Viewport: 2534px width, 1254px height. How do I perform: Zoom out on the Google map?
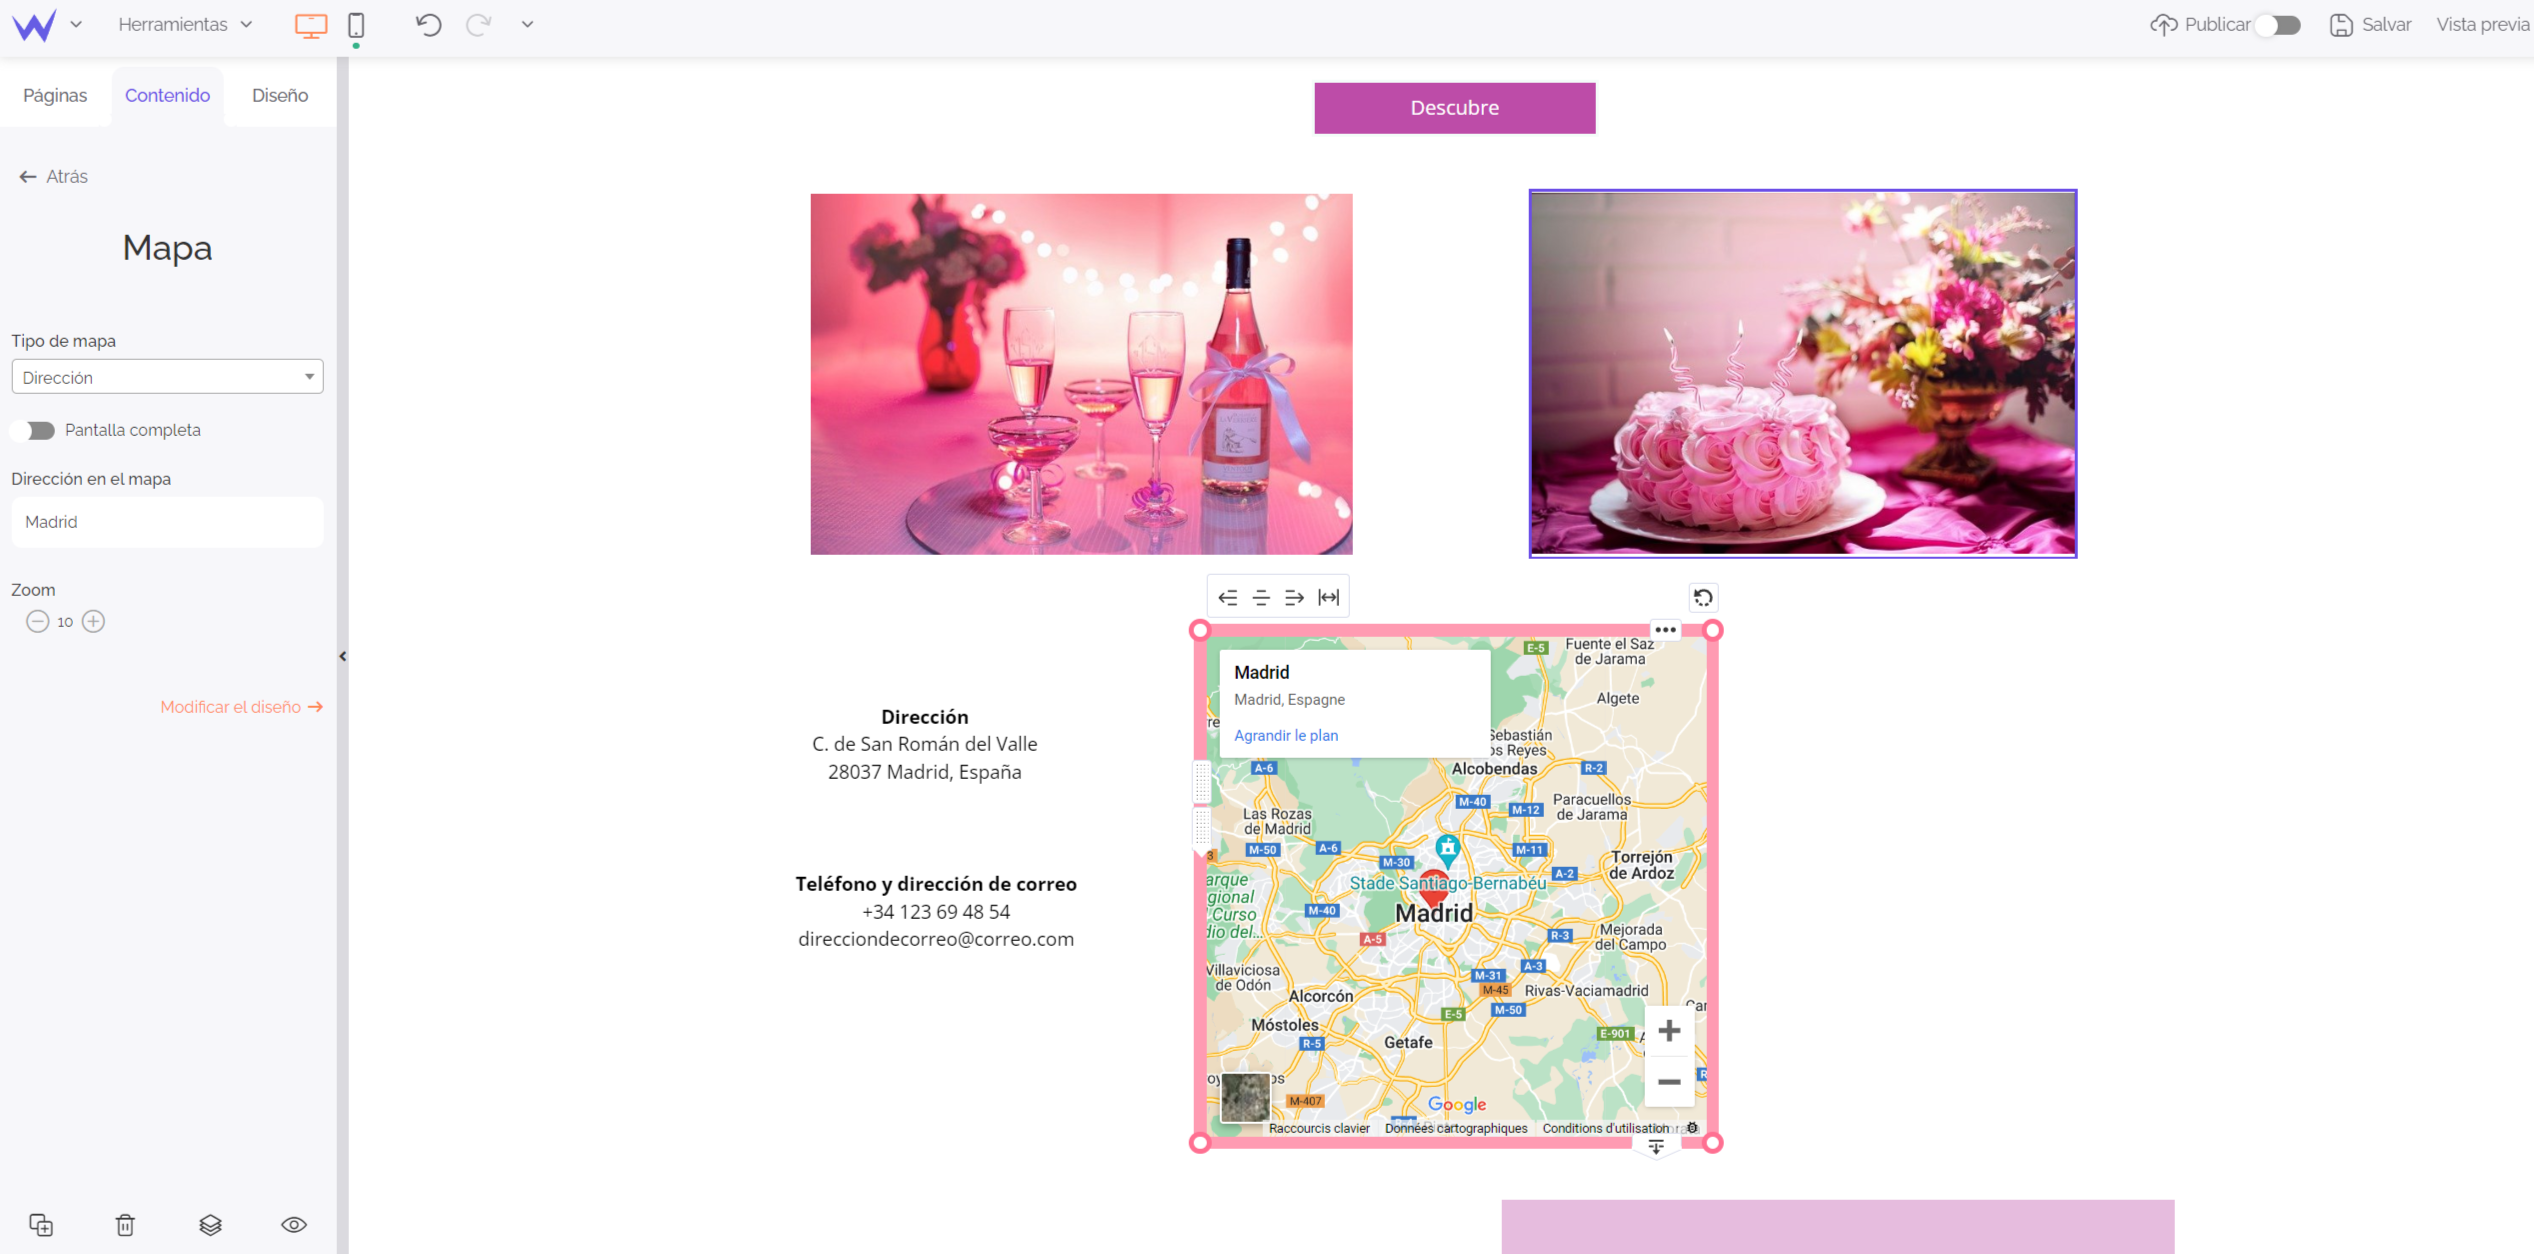[x=1669, y=1082]
